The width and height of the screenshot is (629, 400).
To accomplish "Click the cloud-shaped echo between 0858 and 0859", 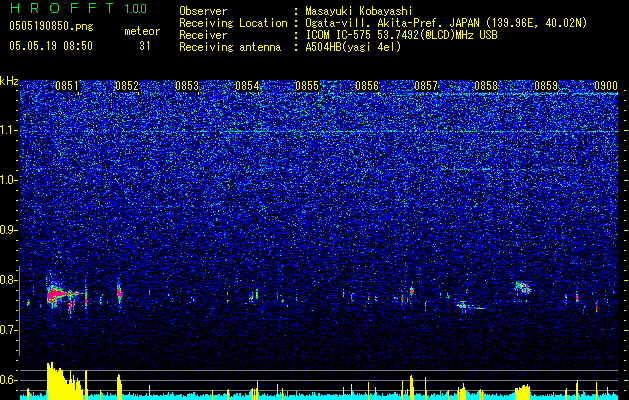I will (523, 287).
